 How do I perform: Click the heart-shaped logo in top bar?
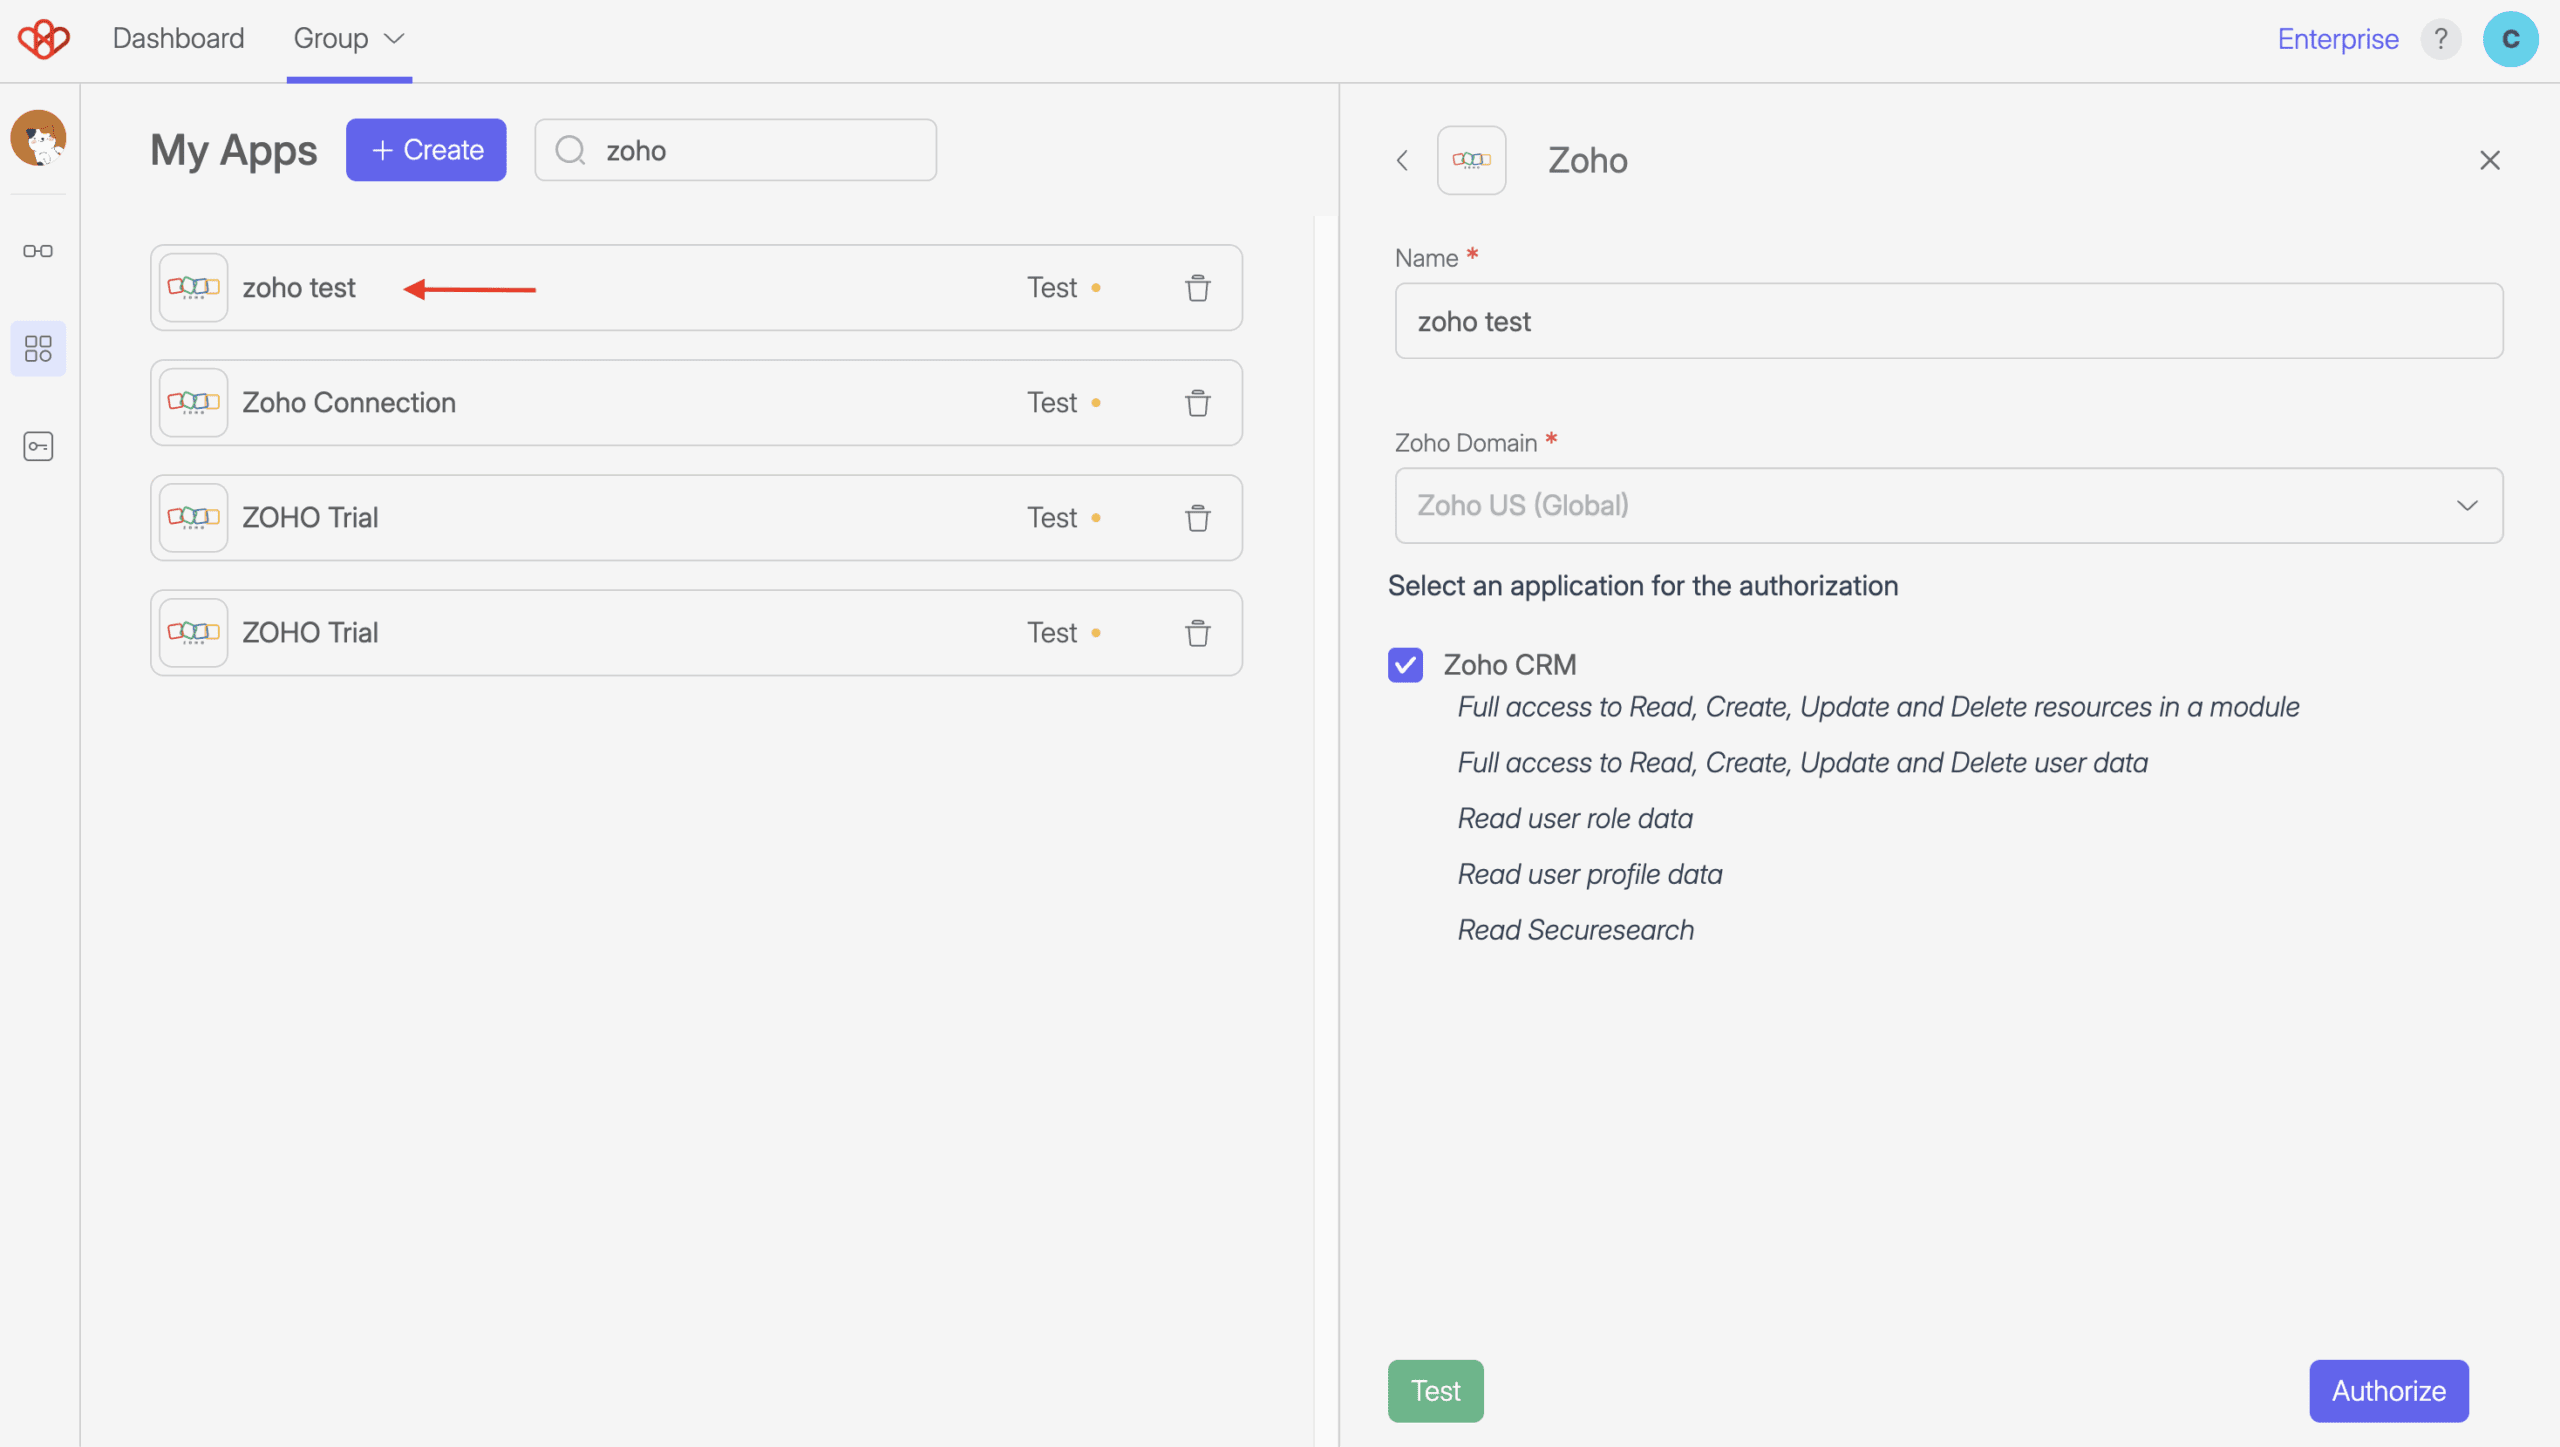click(x=43, y=39)
